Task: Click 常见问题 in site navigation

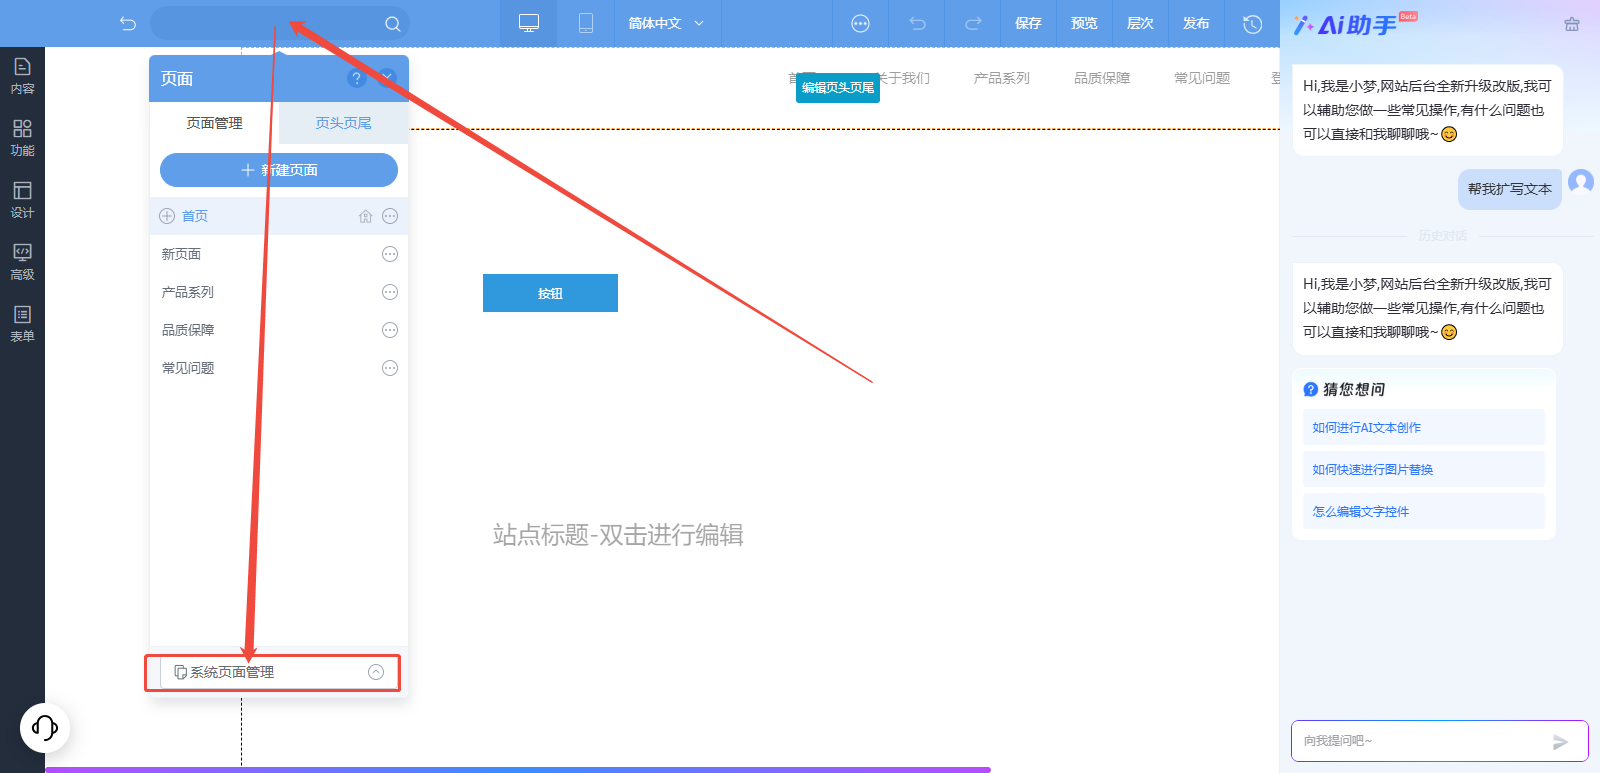Action: (1202, 78)
